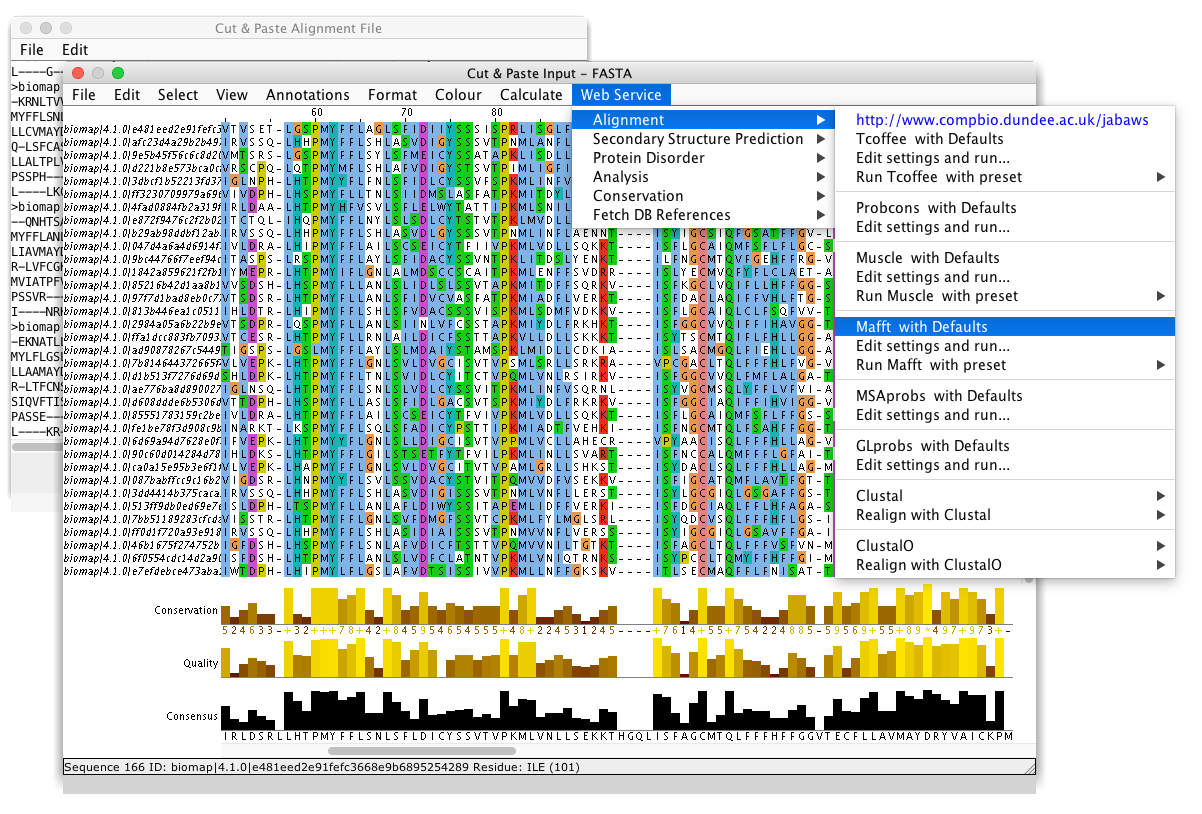This screenshot has height=814, width=1202.
Task: Choose Tcoffee with Defaults
Action: coord(929,139)
